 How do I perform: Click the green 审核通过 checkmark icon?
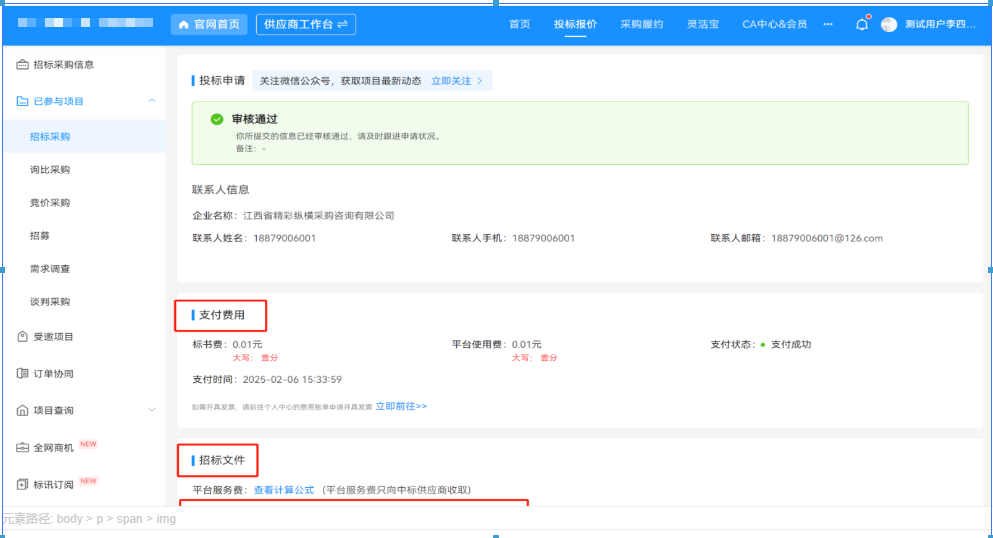pyautogui.click(x=217, y=119)
